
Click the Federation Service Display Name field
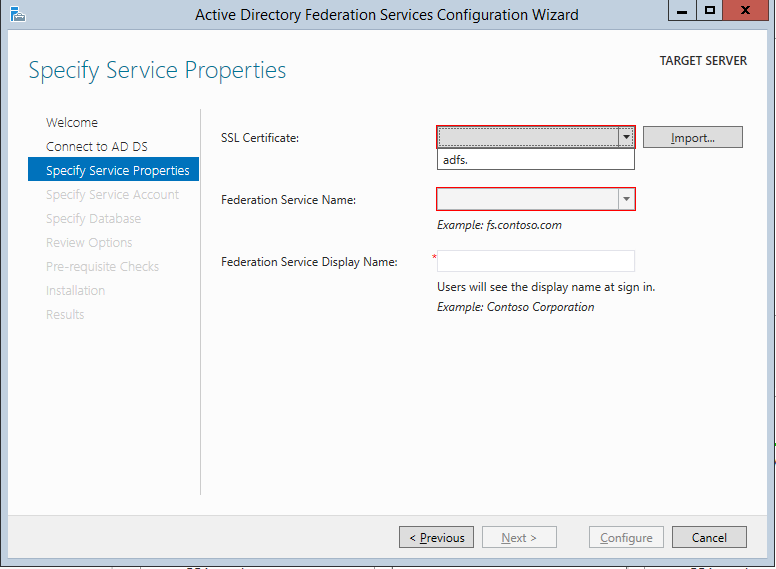click(536, 261)
